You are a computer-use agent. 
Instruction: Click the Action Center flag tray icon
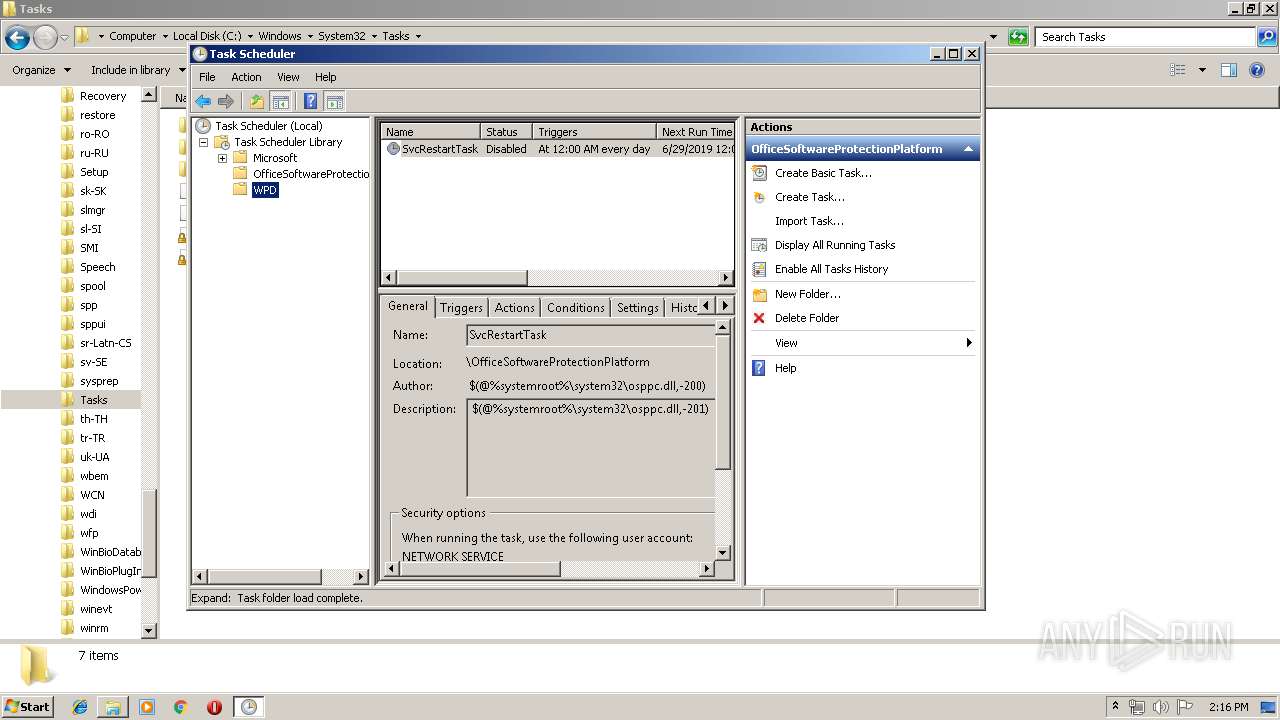point(1185,707)
